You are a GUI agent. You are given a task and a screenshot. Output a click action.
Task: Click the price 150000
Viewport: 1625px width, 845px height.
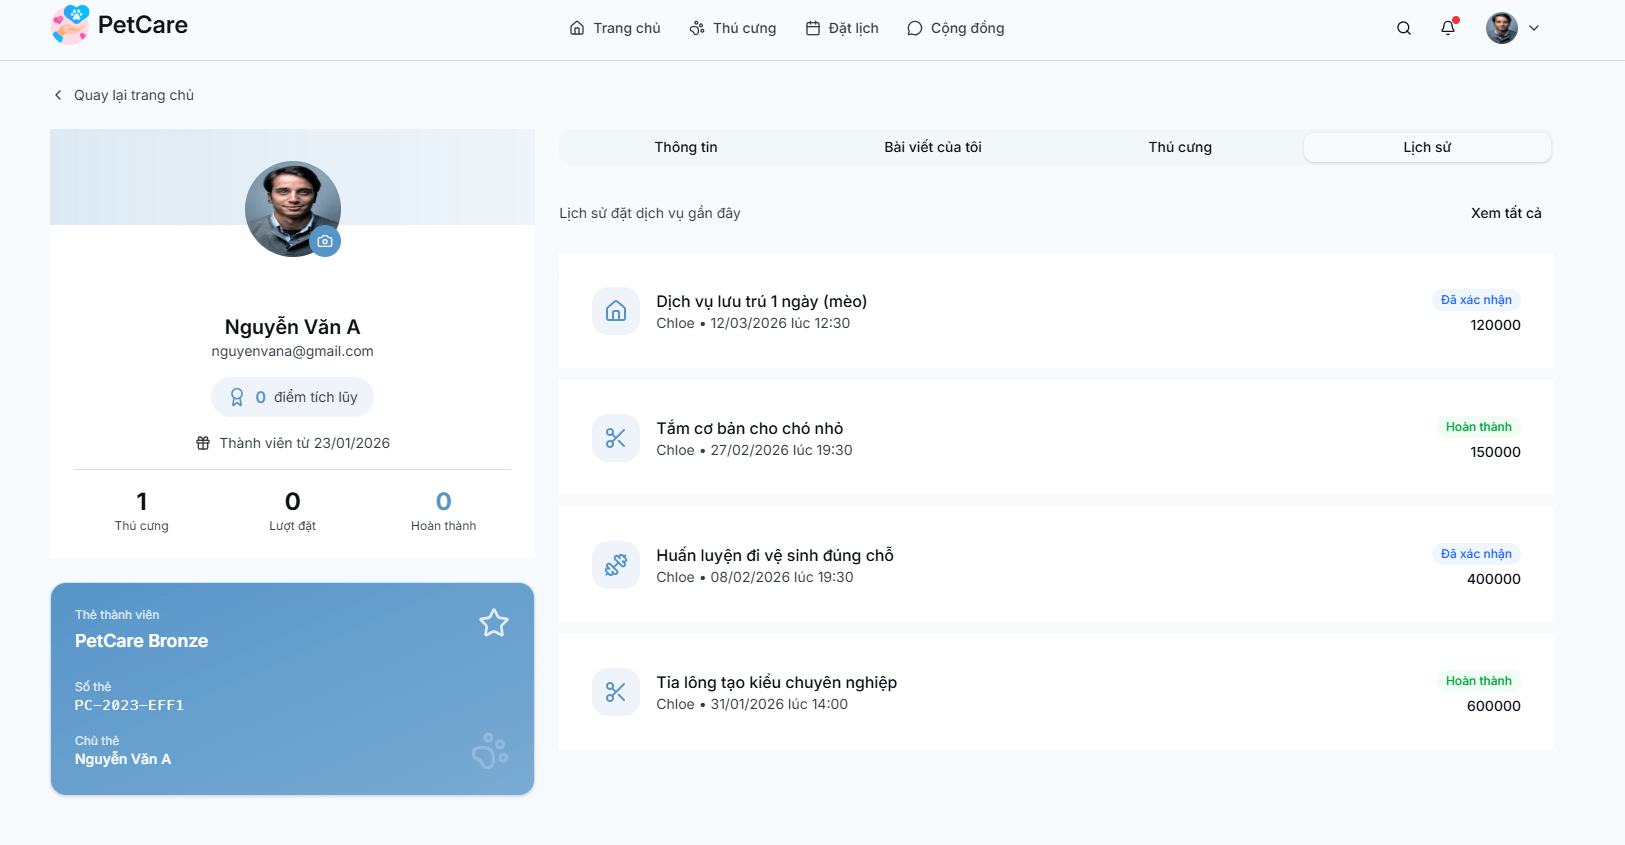pos(1495,452)
